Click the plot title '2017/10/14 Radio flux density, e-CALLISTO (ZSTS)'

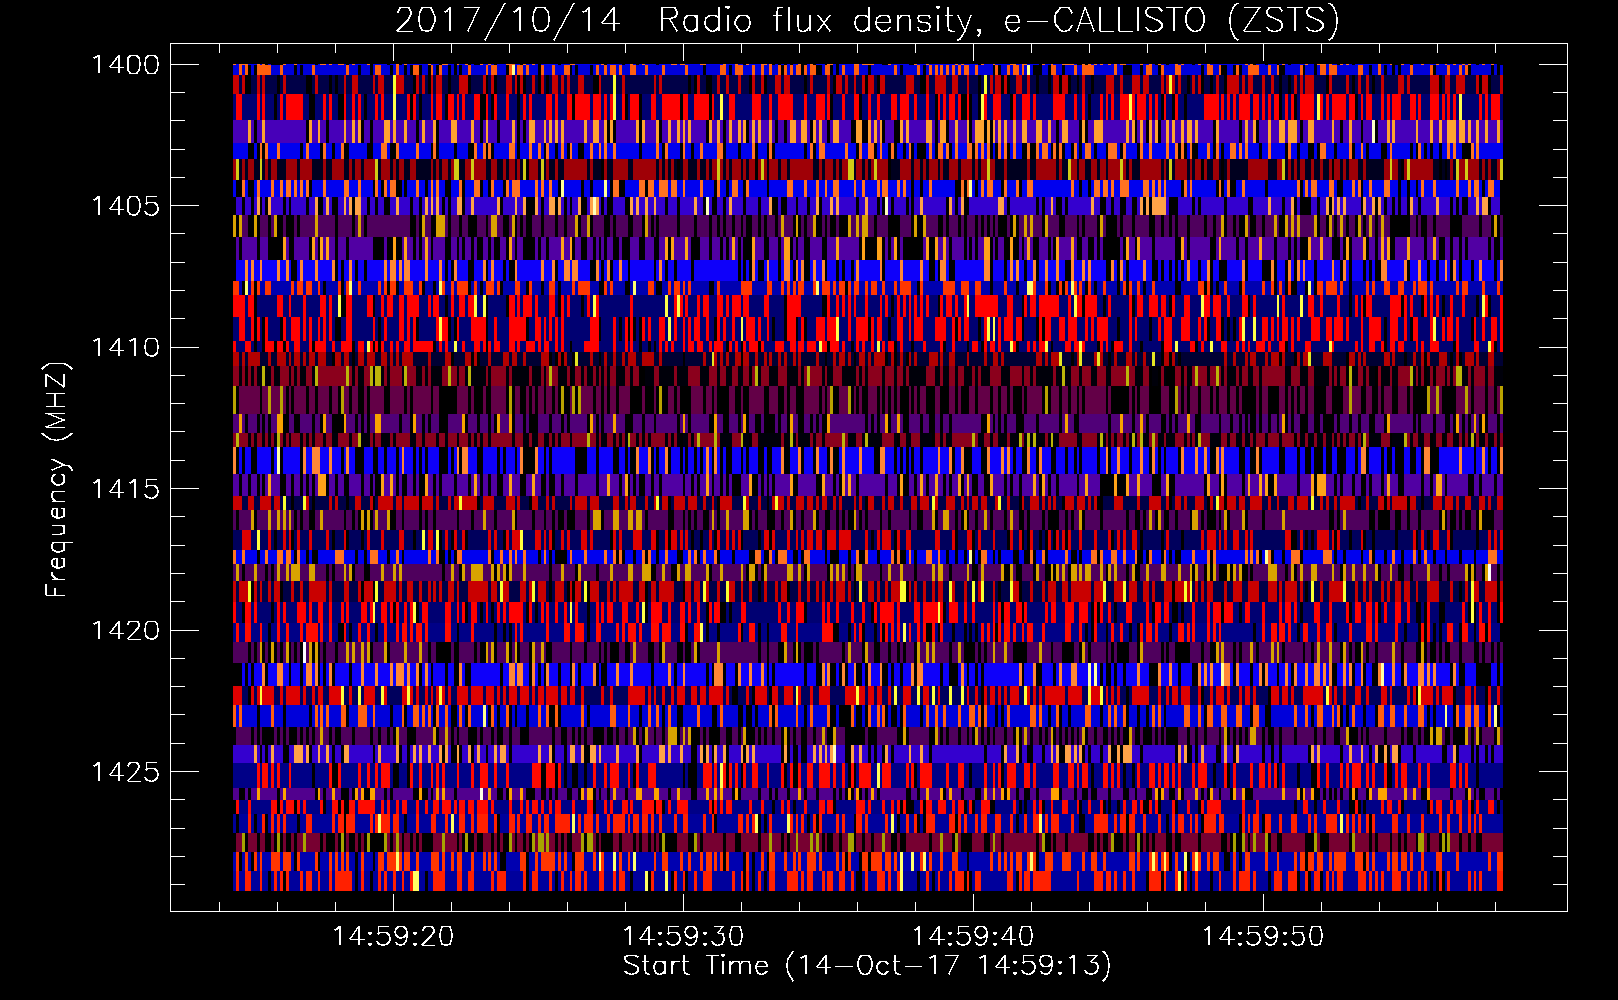point(867,21)
